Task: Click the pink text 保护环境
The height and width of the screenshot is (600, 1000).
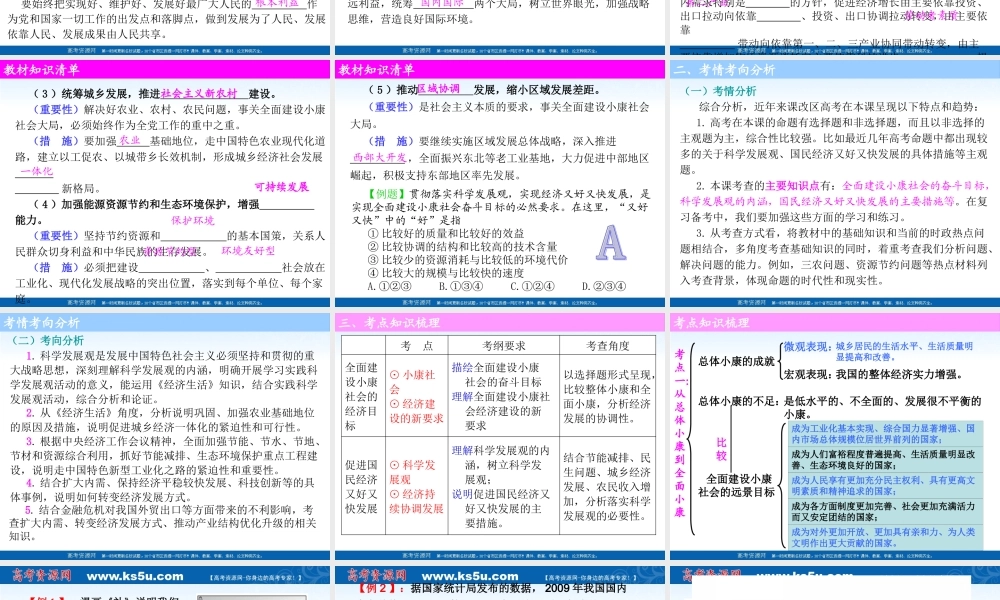Action: pyautogui.click(x=193, y=221)
